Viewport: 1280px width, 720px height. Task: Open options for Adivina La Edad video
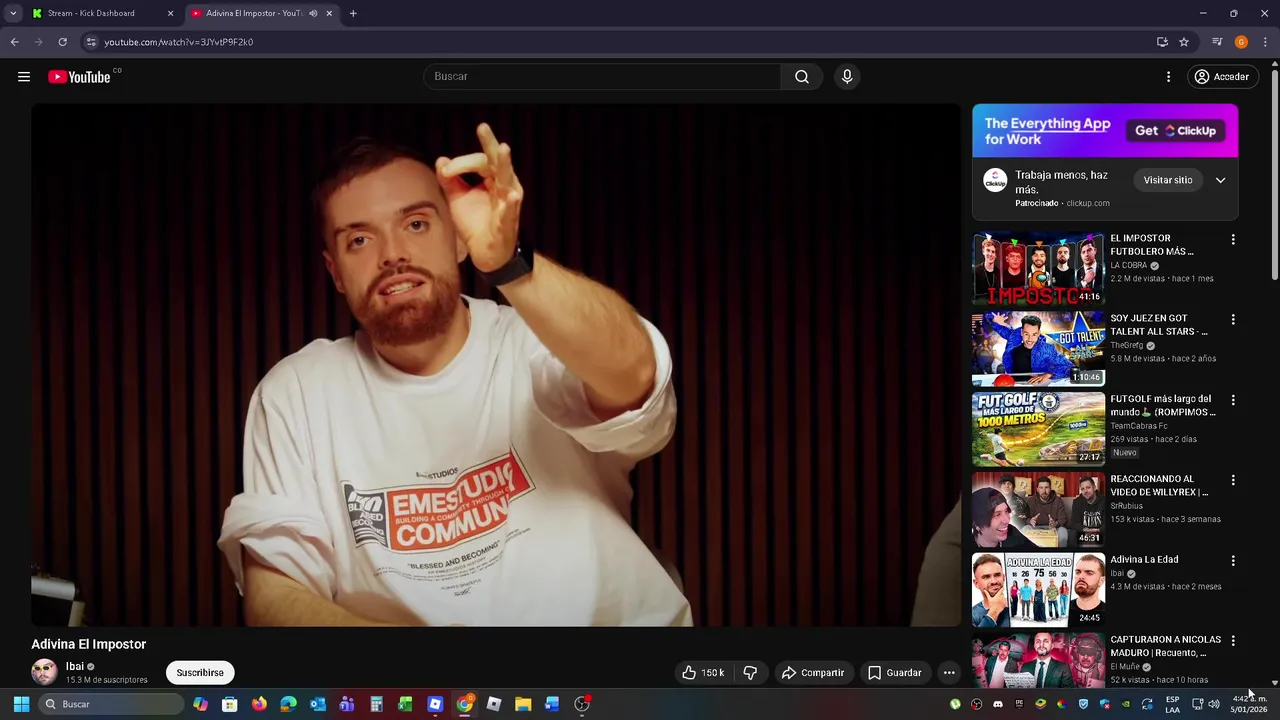tap(1233, 560)
